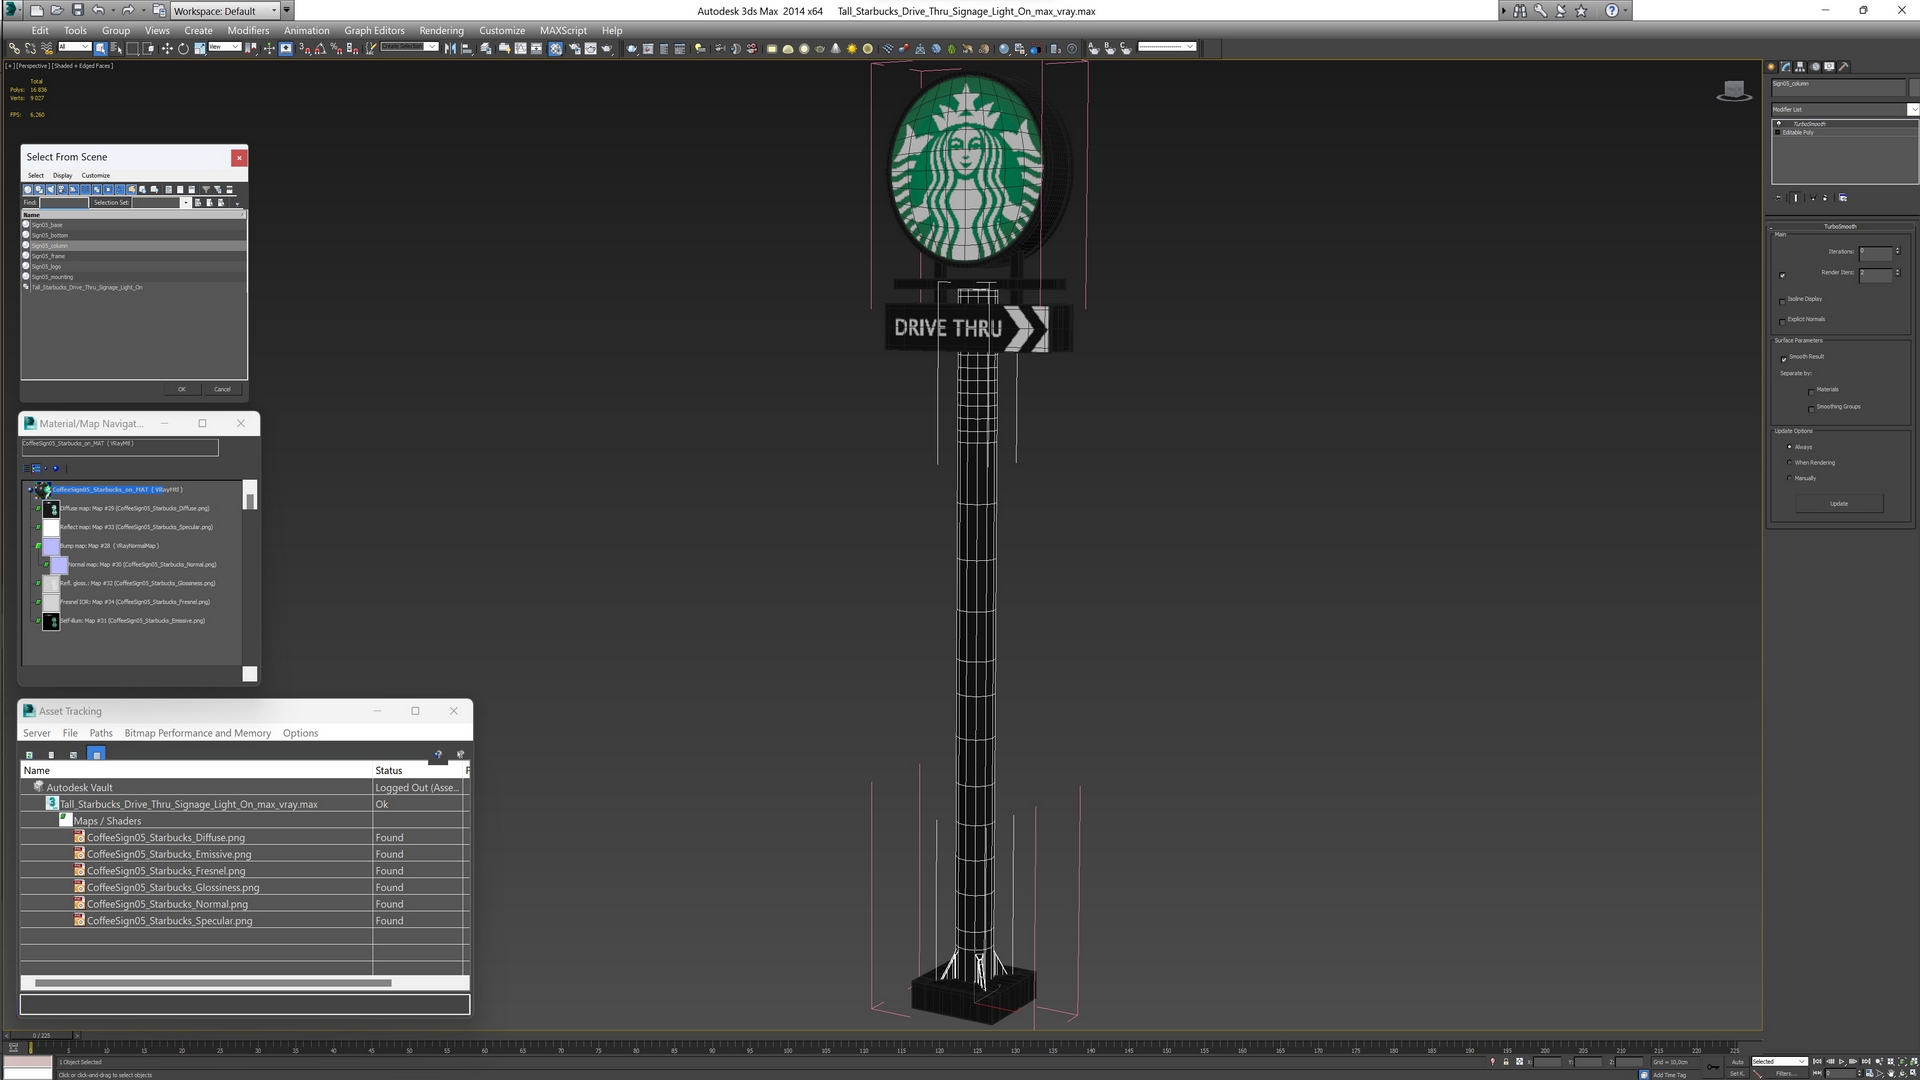Click OK button in Select From Scene dialog
1920x1080 pixels.
[x=181, y=389]
